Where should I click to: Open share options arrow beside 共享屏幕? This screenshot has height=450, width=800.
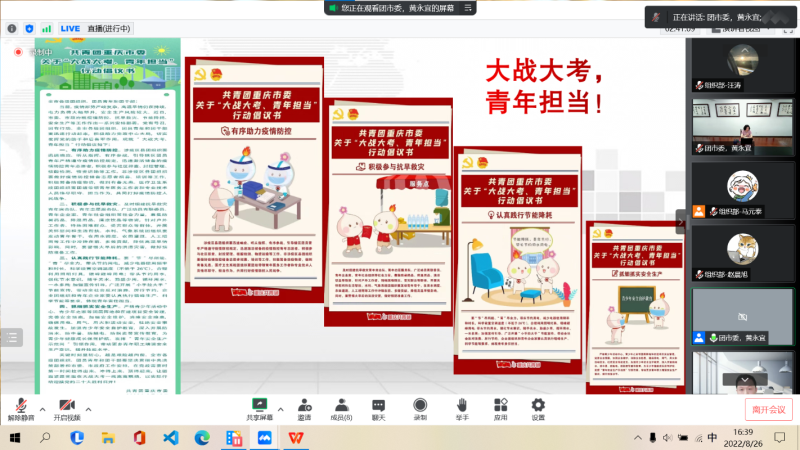pyautogui.click(x=281, y=409)
